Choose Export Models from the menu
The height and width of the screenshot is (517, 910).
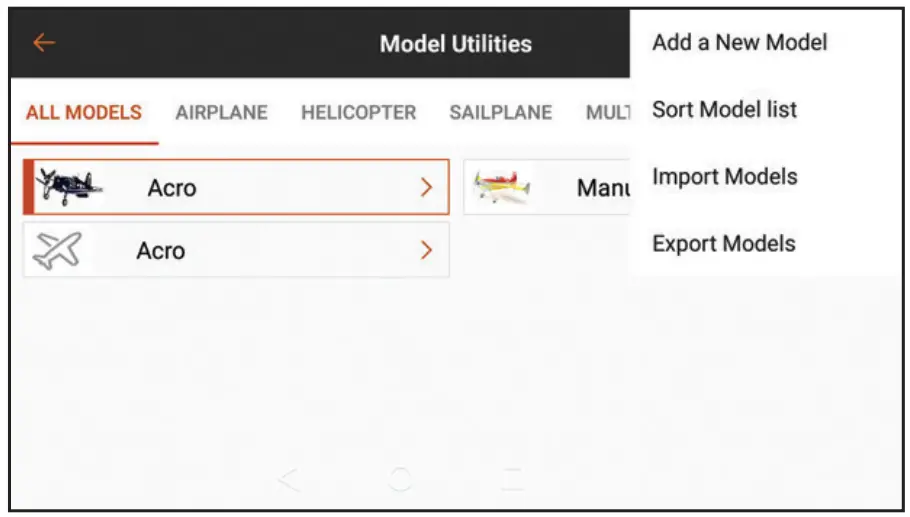pyautogui.click(x=723, y=244)
